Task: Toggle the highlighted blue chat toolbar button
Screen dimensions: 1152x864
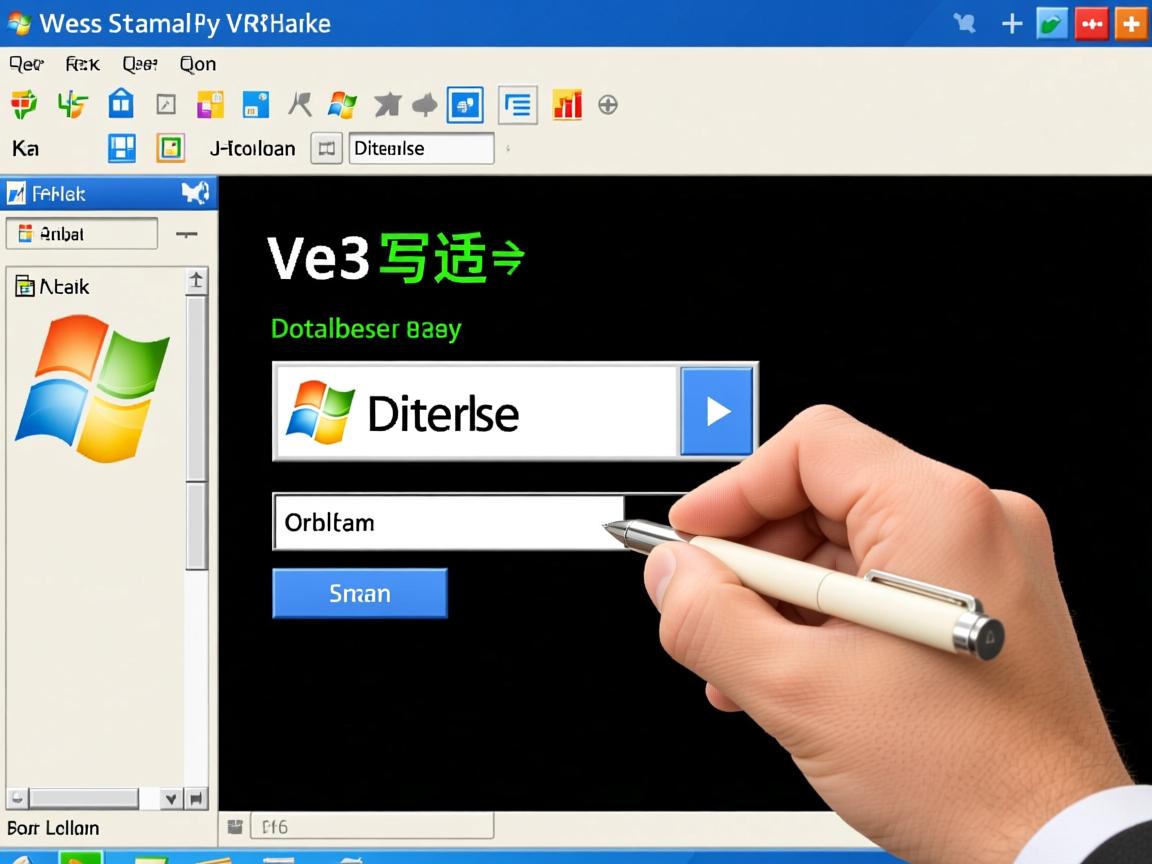Action: [465, 104]
